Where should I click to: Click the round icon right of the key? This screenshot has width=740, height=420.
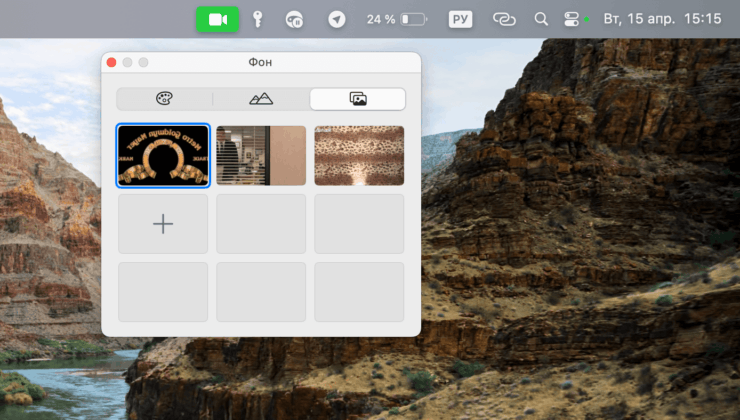coord(294,19)
